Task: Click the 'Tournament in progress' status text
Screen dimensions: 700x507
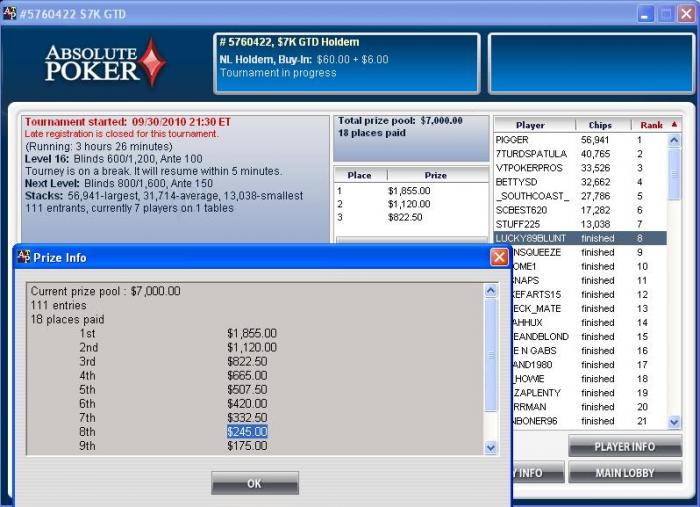Action: coord(278,73)
